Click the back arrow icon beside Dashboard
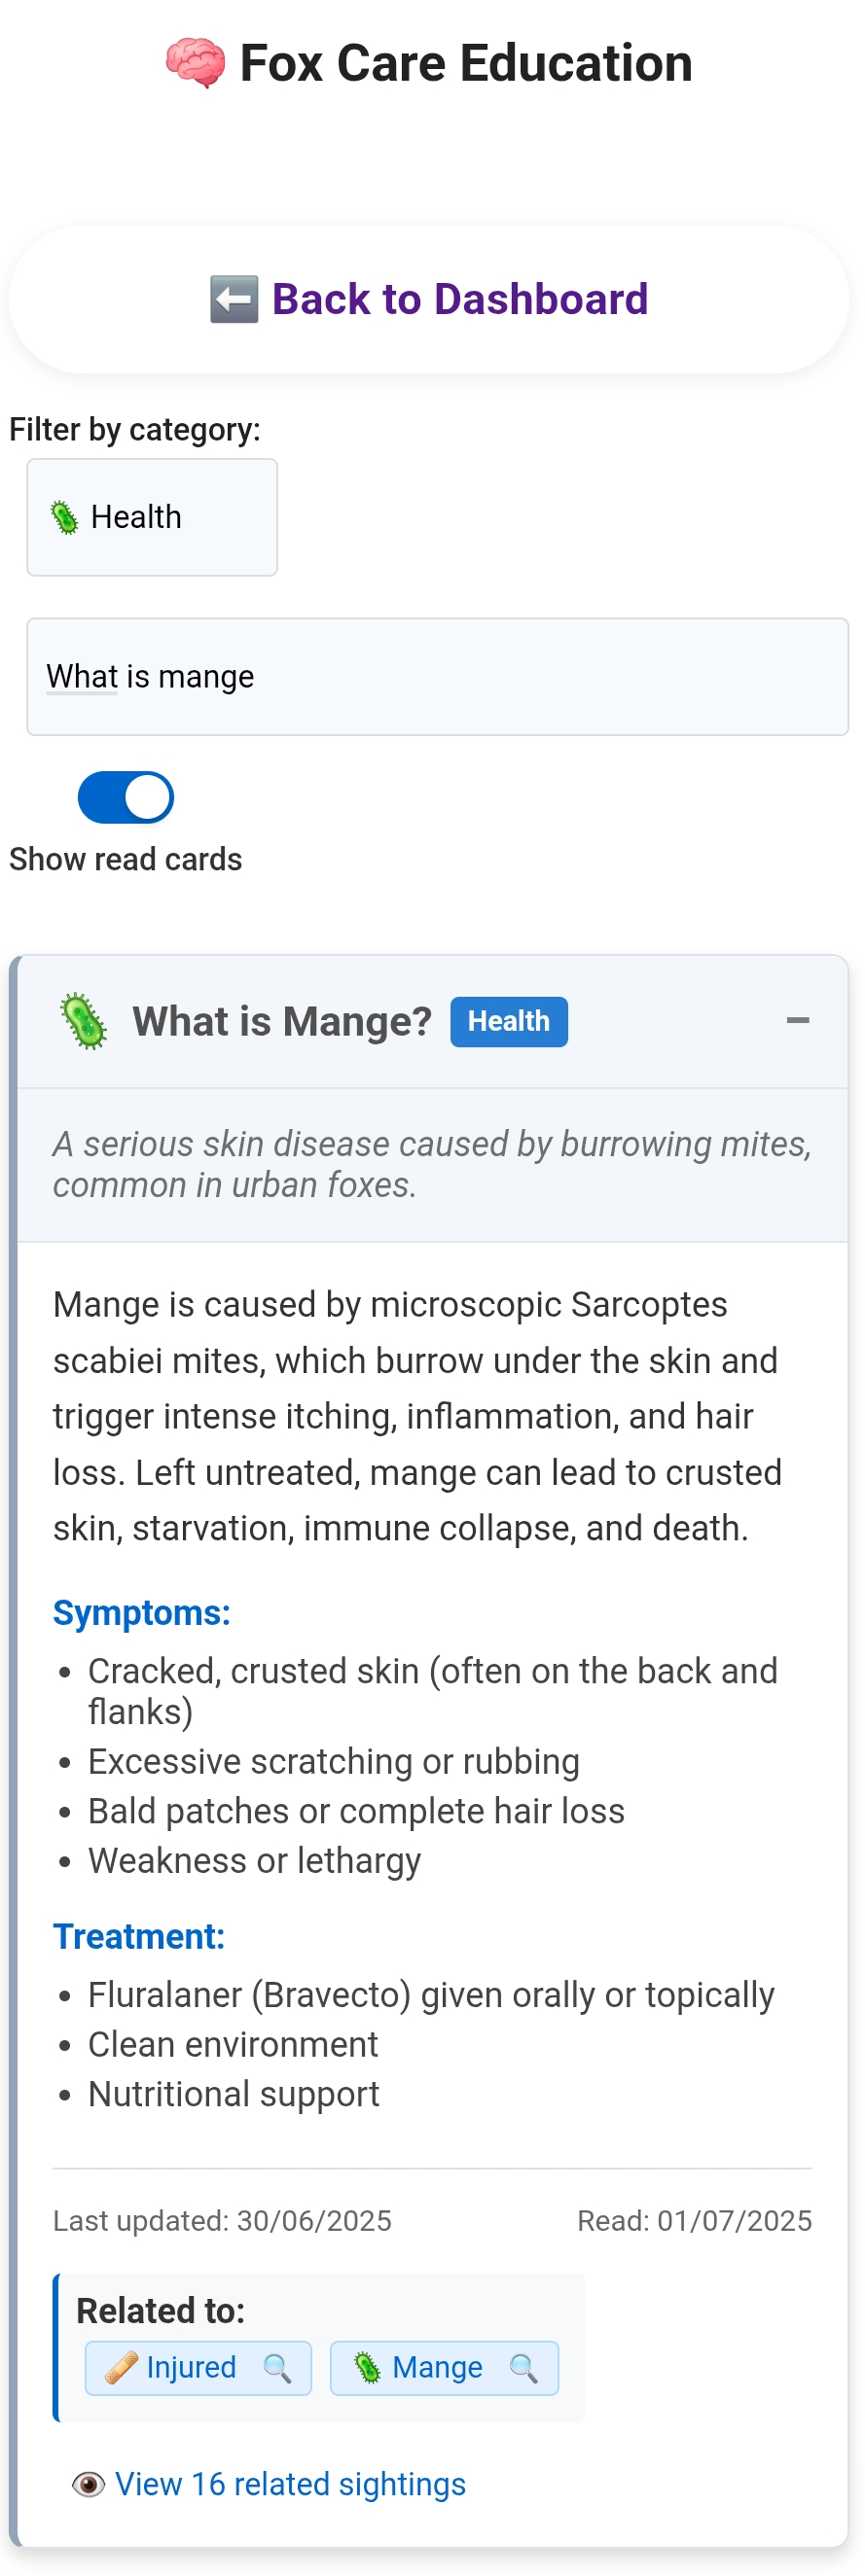Screen dimensions: 865x2576 (234, 299)
